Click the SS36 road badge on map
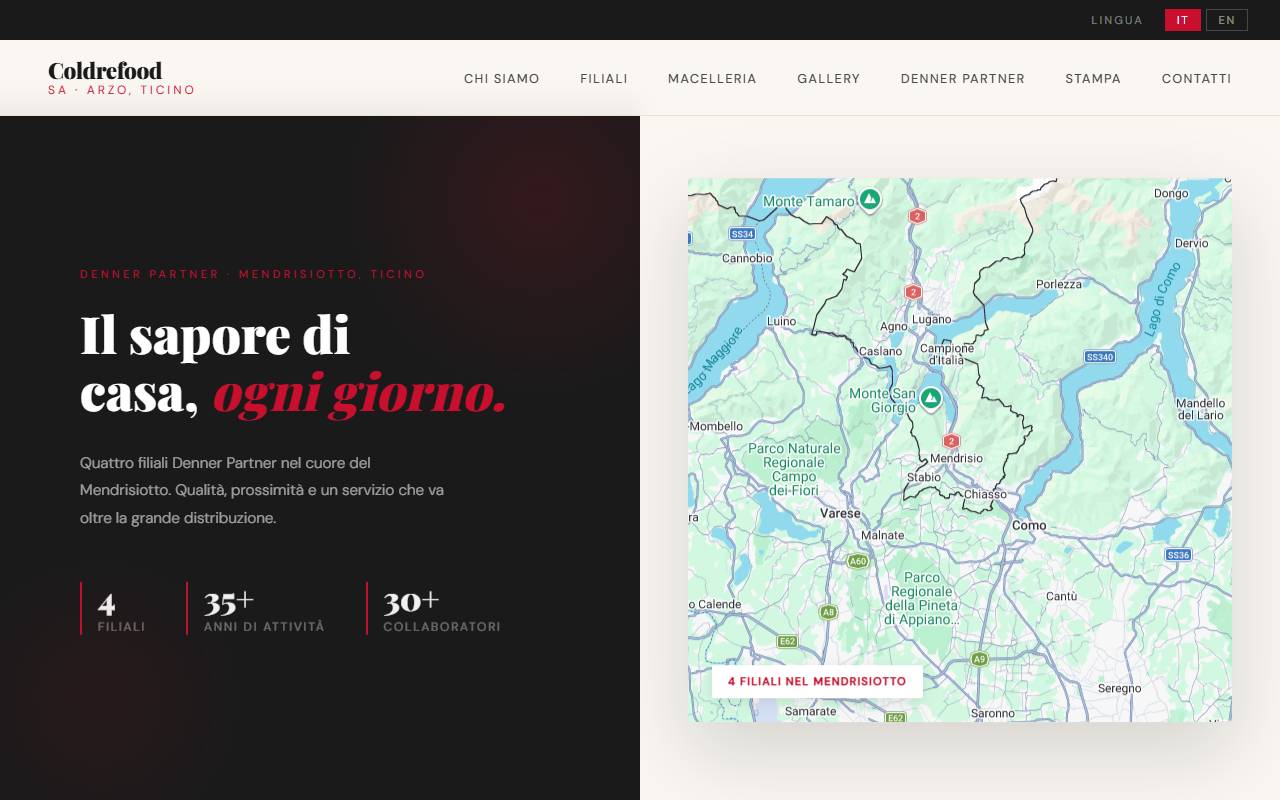1280x800 pixels. coord(1179,555)
